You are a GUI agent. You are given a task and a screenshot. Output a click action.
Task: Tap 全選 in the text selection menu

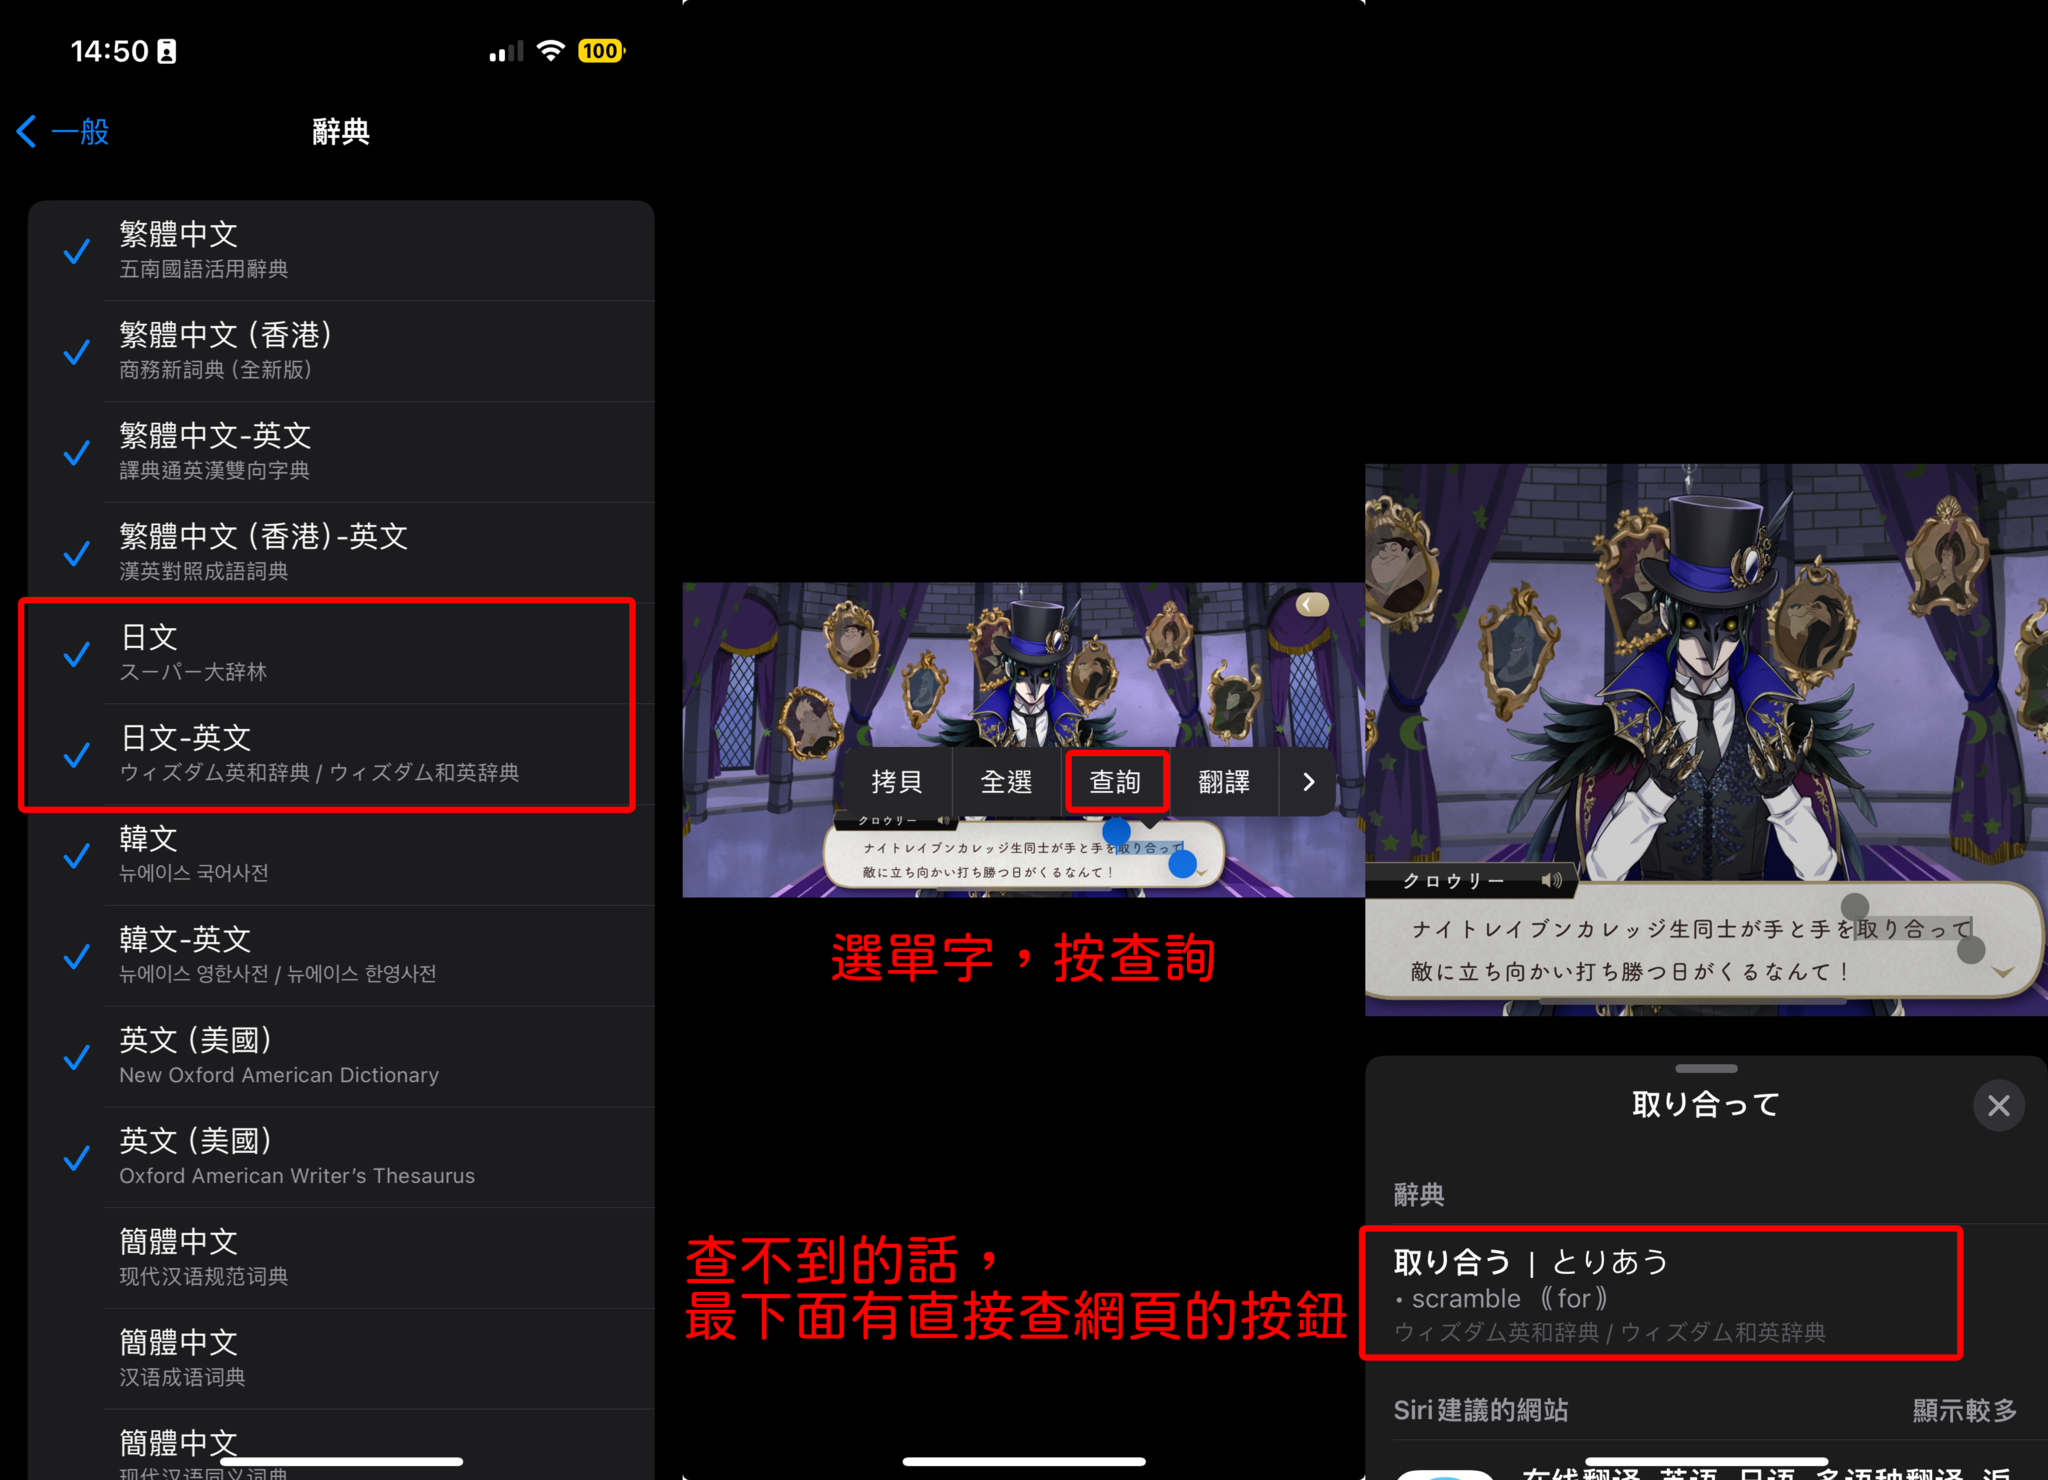pos(1006,782)
